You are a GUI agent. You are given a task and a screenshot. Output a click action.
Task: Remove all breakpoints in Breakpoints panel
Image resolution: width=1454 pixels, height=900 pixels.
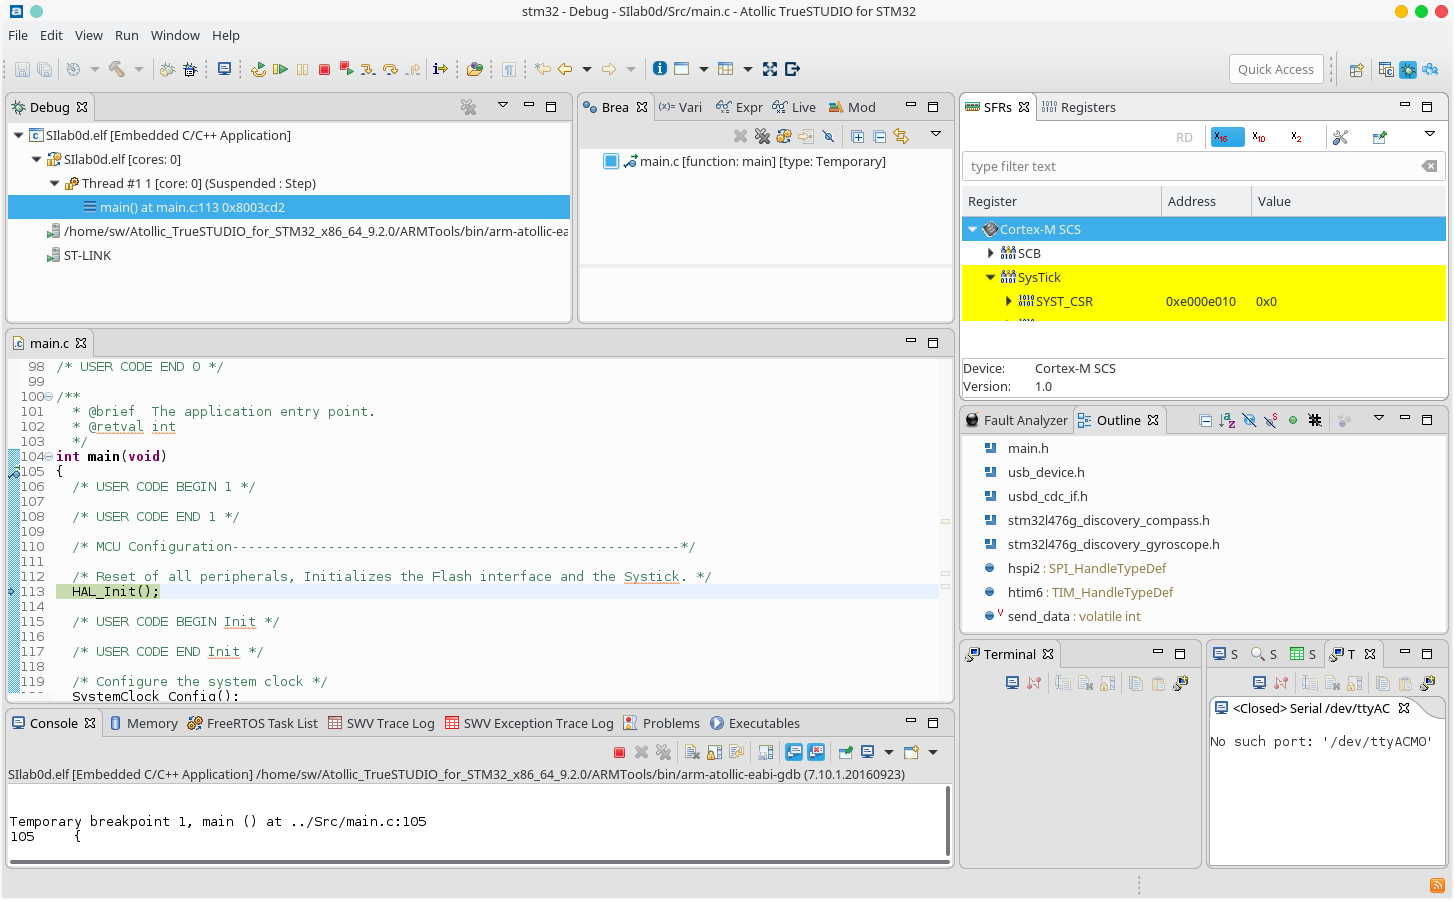point(762,136)
